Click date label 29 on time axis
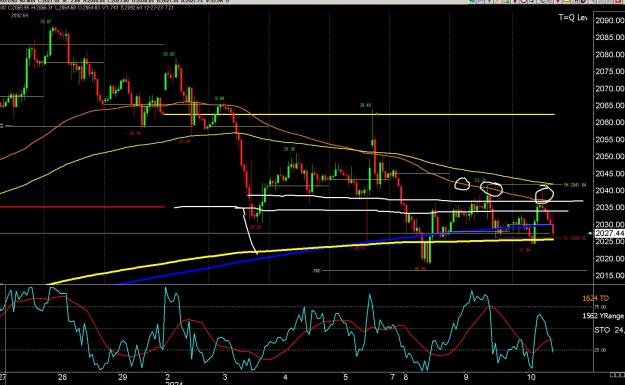This screenshot has height=385, width=625. tap(123, 377)
